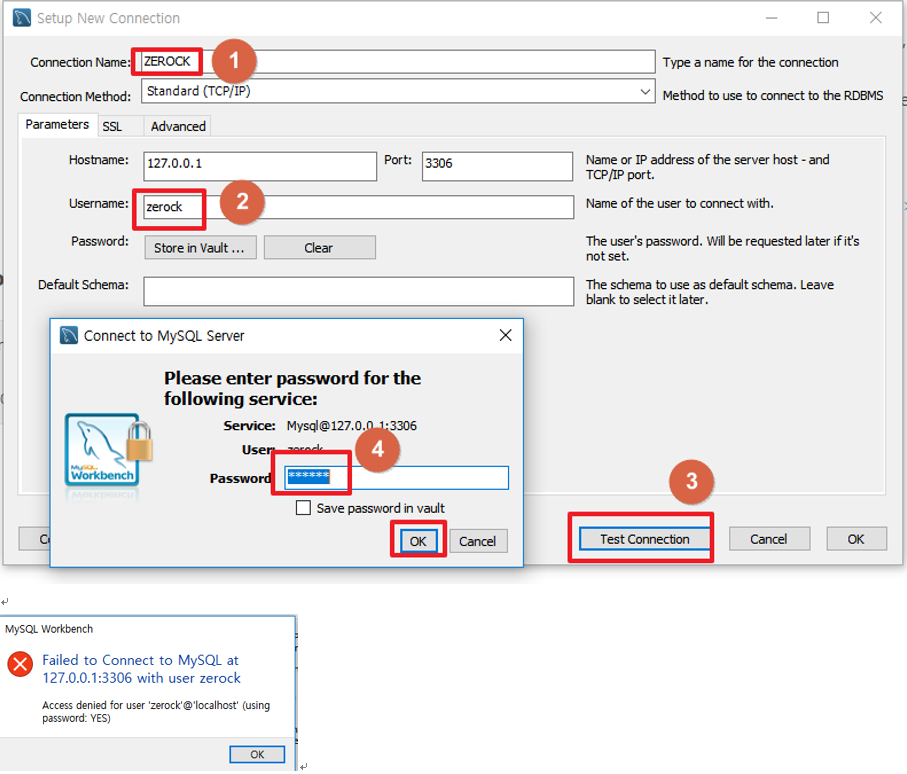Focus the Username field
The image size is (907, 774).
(359, 207)
